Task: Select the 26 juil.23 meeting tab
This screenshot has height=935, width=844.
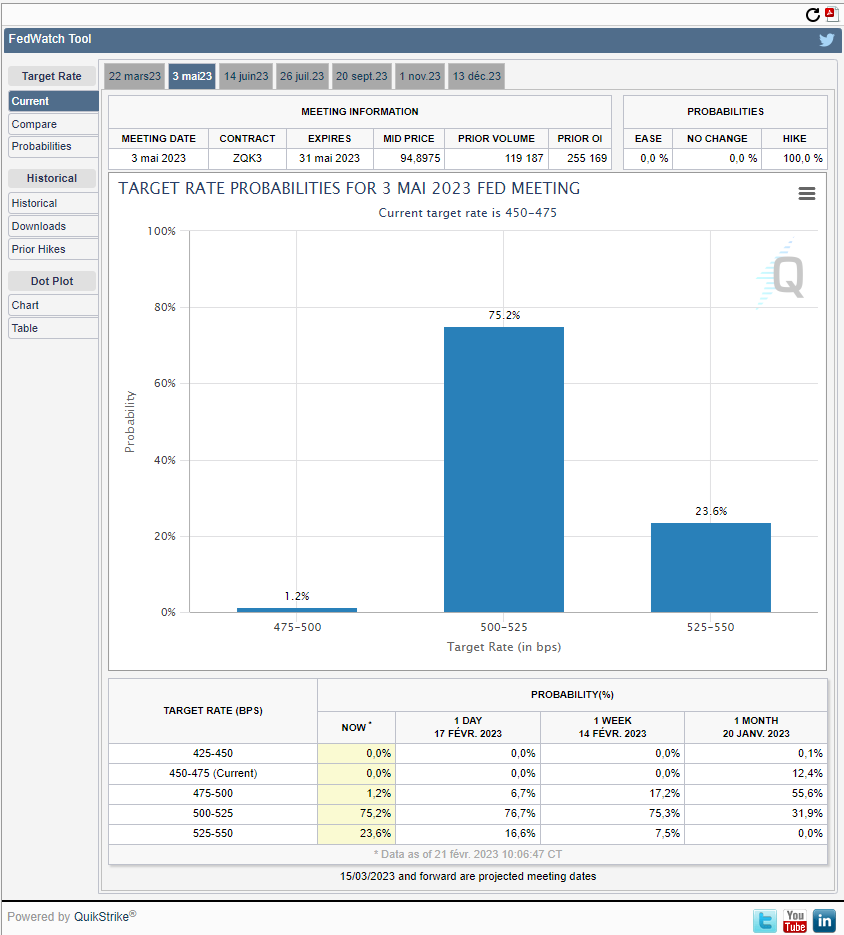Action: pos(302,76)
